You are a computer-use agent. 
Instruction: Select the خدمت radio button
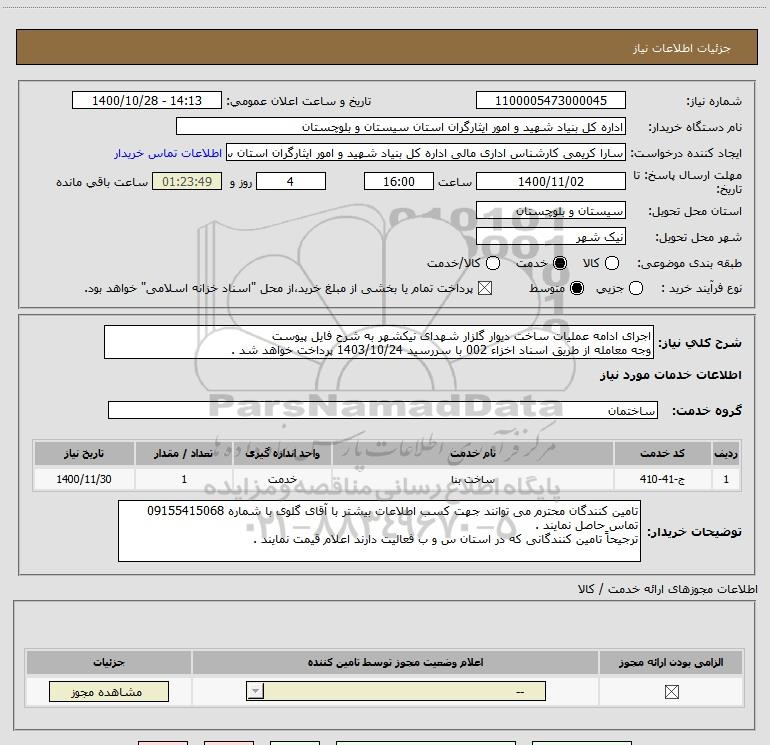pos(560,263)
